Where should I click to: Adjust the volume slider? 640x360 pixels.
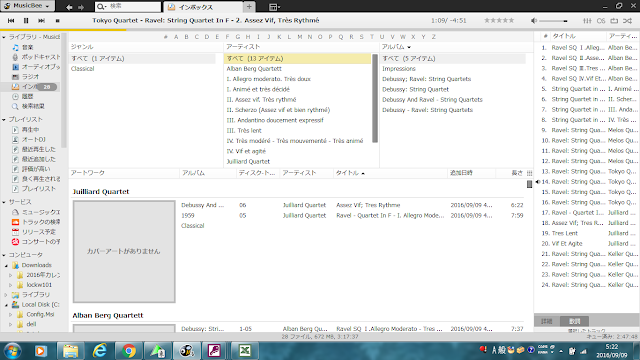[554, 21]
